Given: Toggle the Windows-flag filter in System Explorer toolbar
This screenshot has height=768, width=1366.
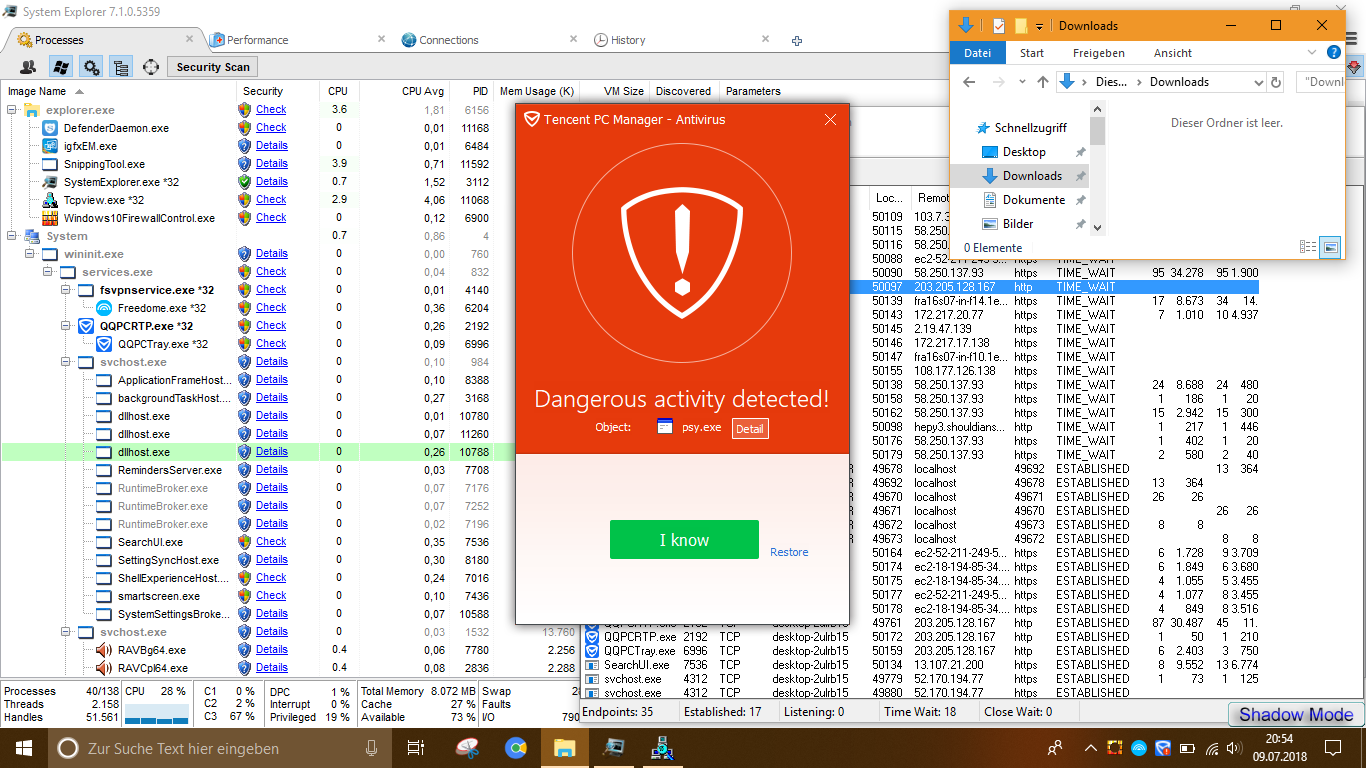Looking at the screenshot, I should [60, 67].
